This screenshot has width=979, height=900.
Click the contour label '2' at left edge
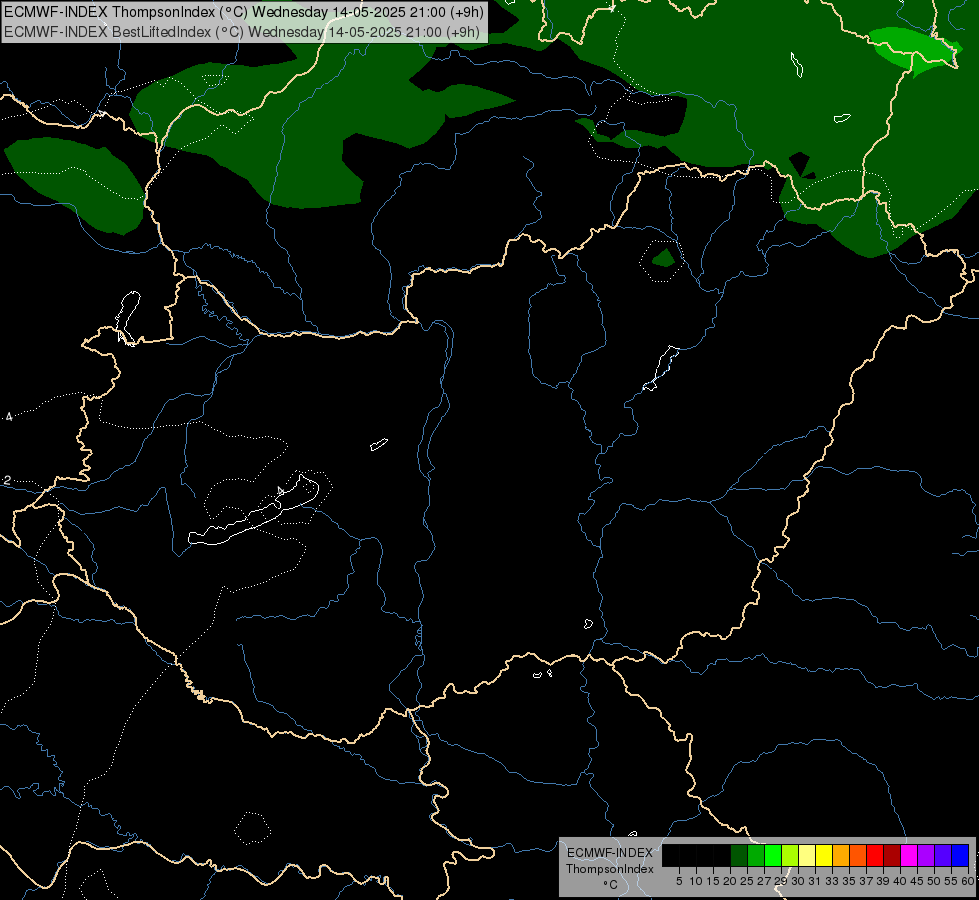(7, 480)
